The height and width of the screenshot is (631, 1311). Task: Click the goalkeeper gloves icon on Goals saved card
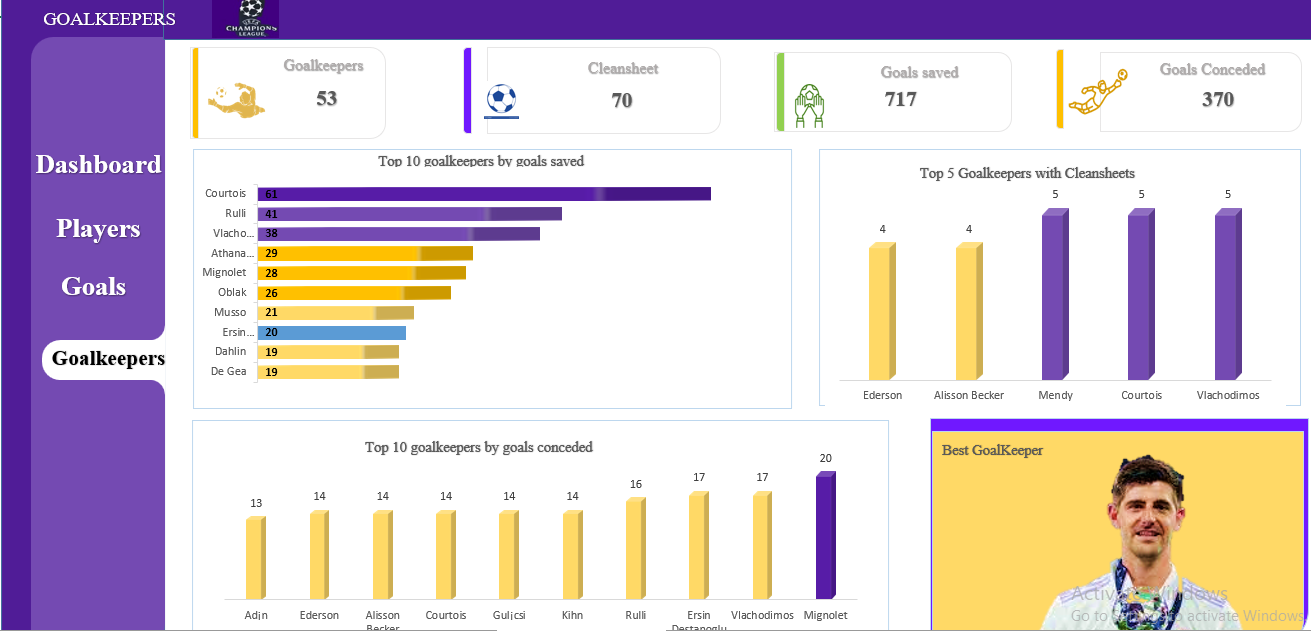[809, 107]
